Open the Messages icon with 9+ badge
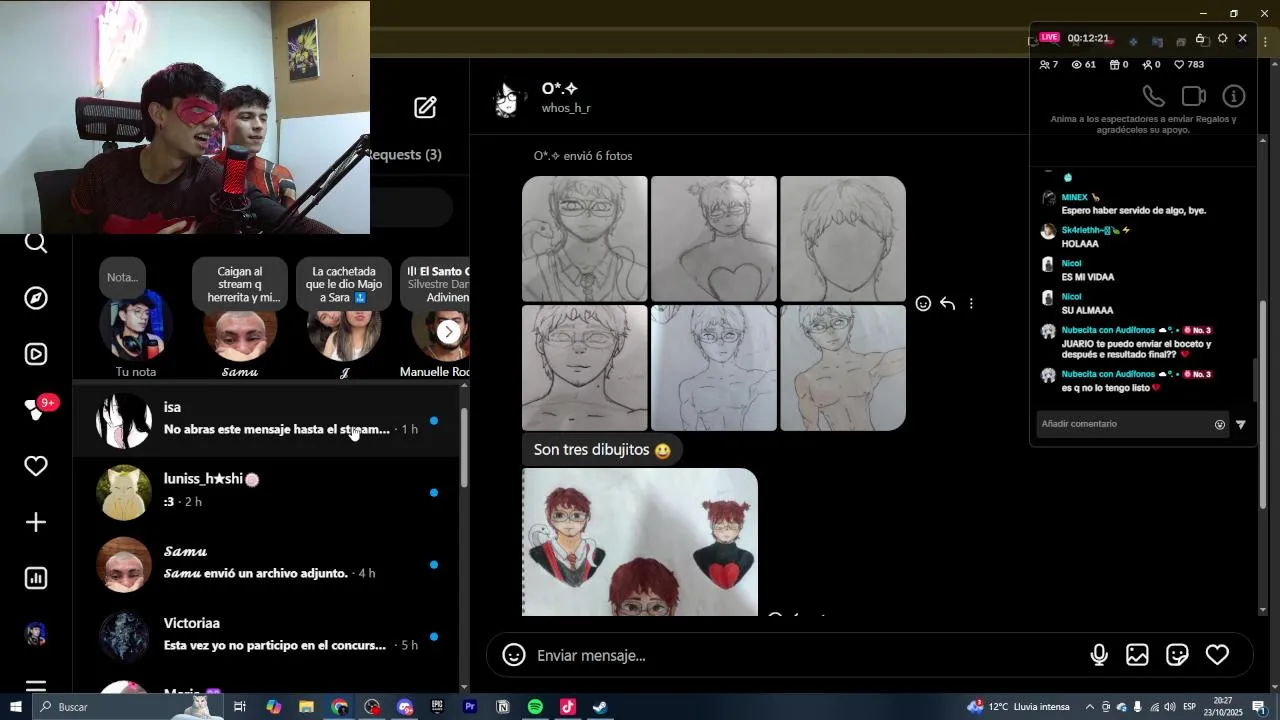This screenshot has width=1280, height=720. click(x=38, y=409)
